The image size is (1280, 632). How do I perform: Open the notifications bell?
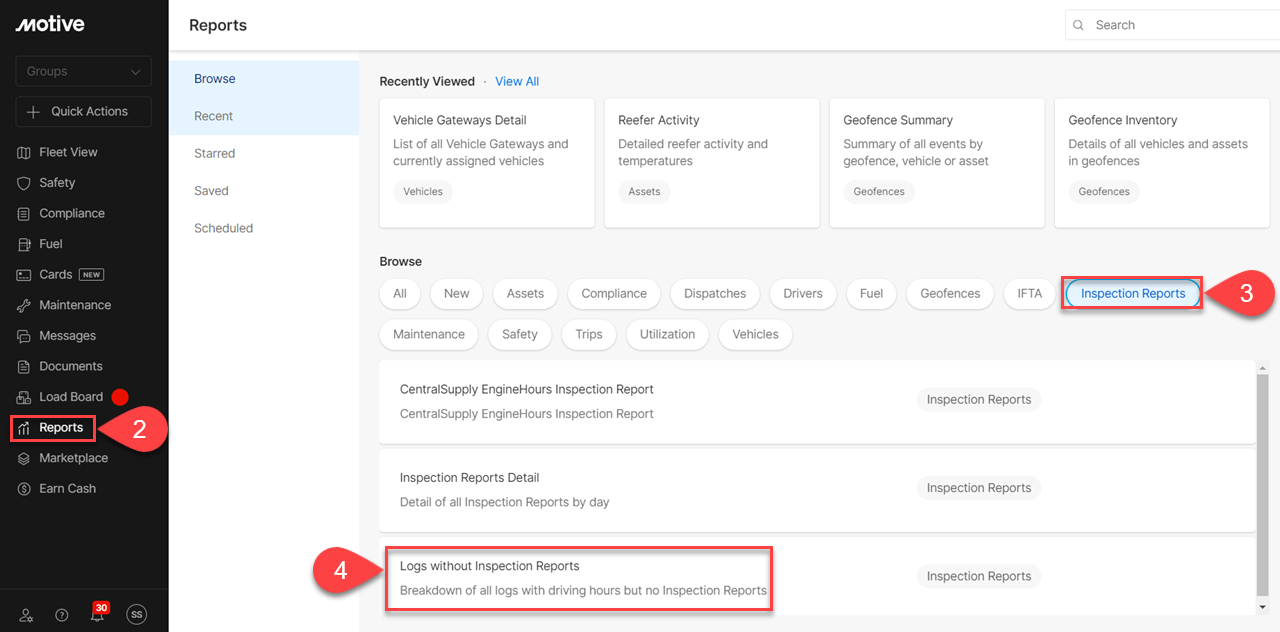[x=98, y=616]
